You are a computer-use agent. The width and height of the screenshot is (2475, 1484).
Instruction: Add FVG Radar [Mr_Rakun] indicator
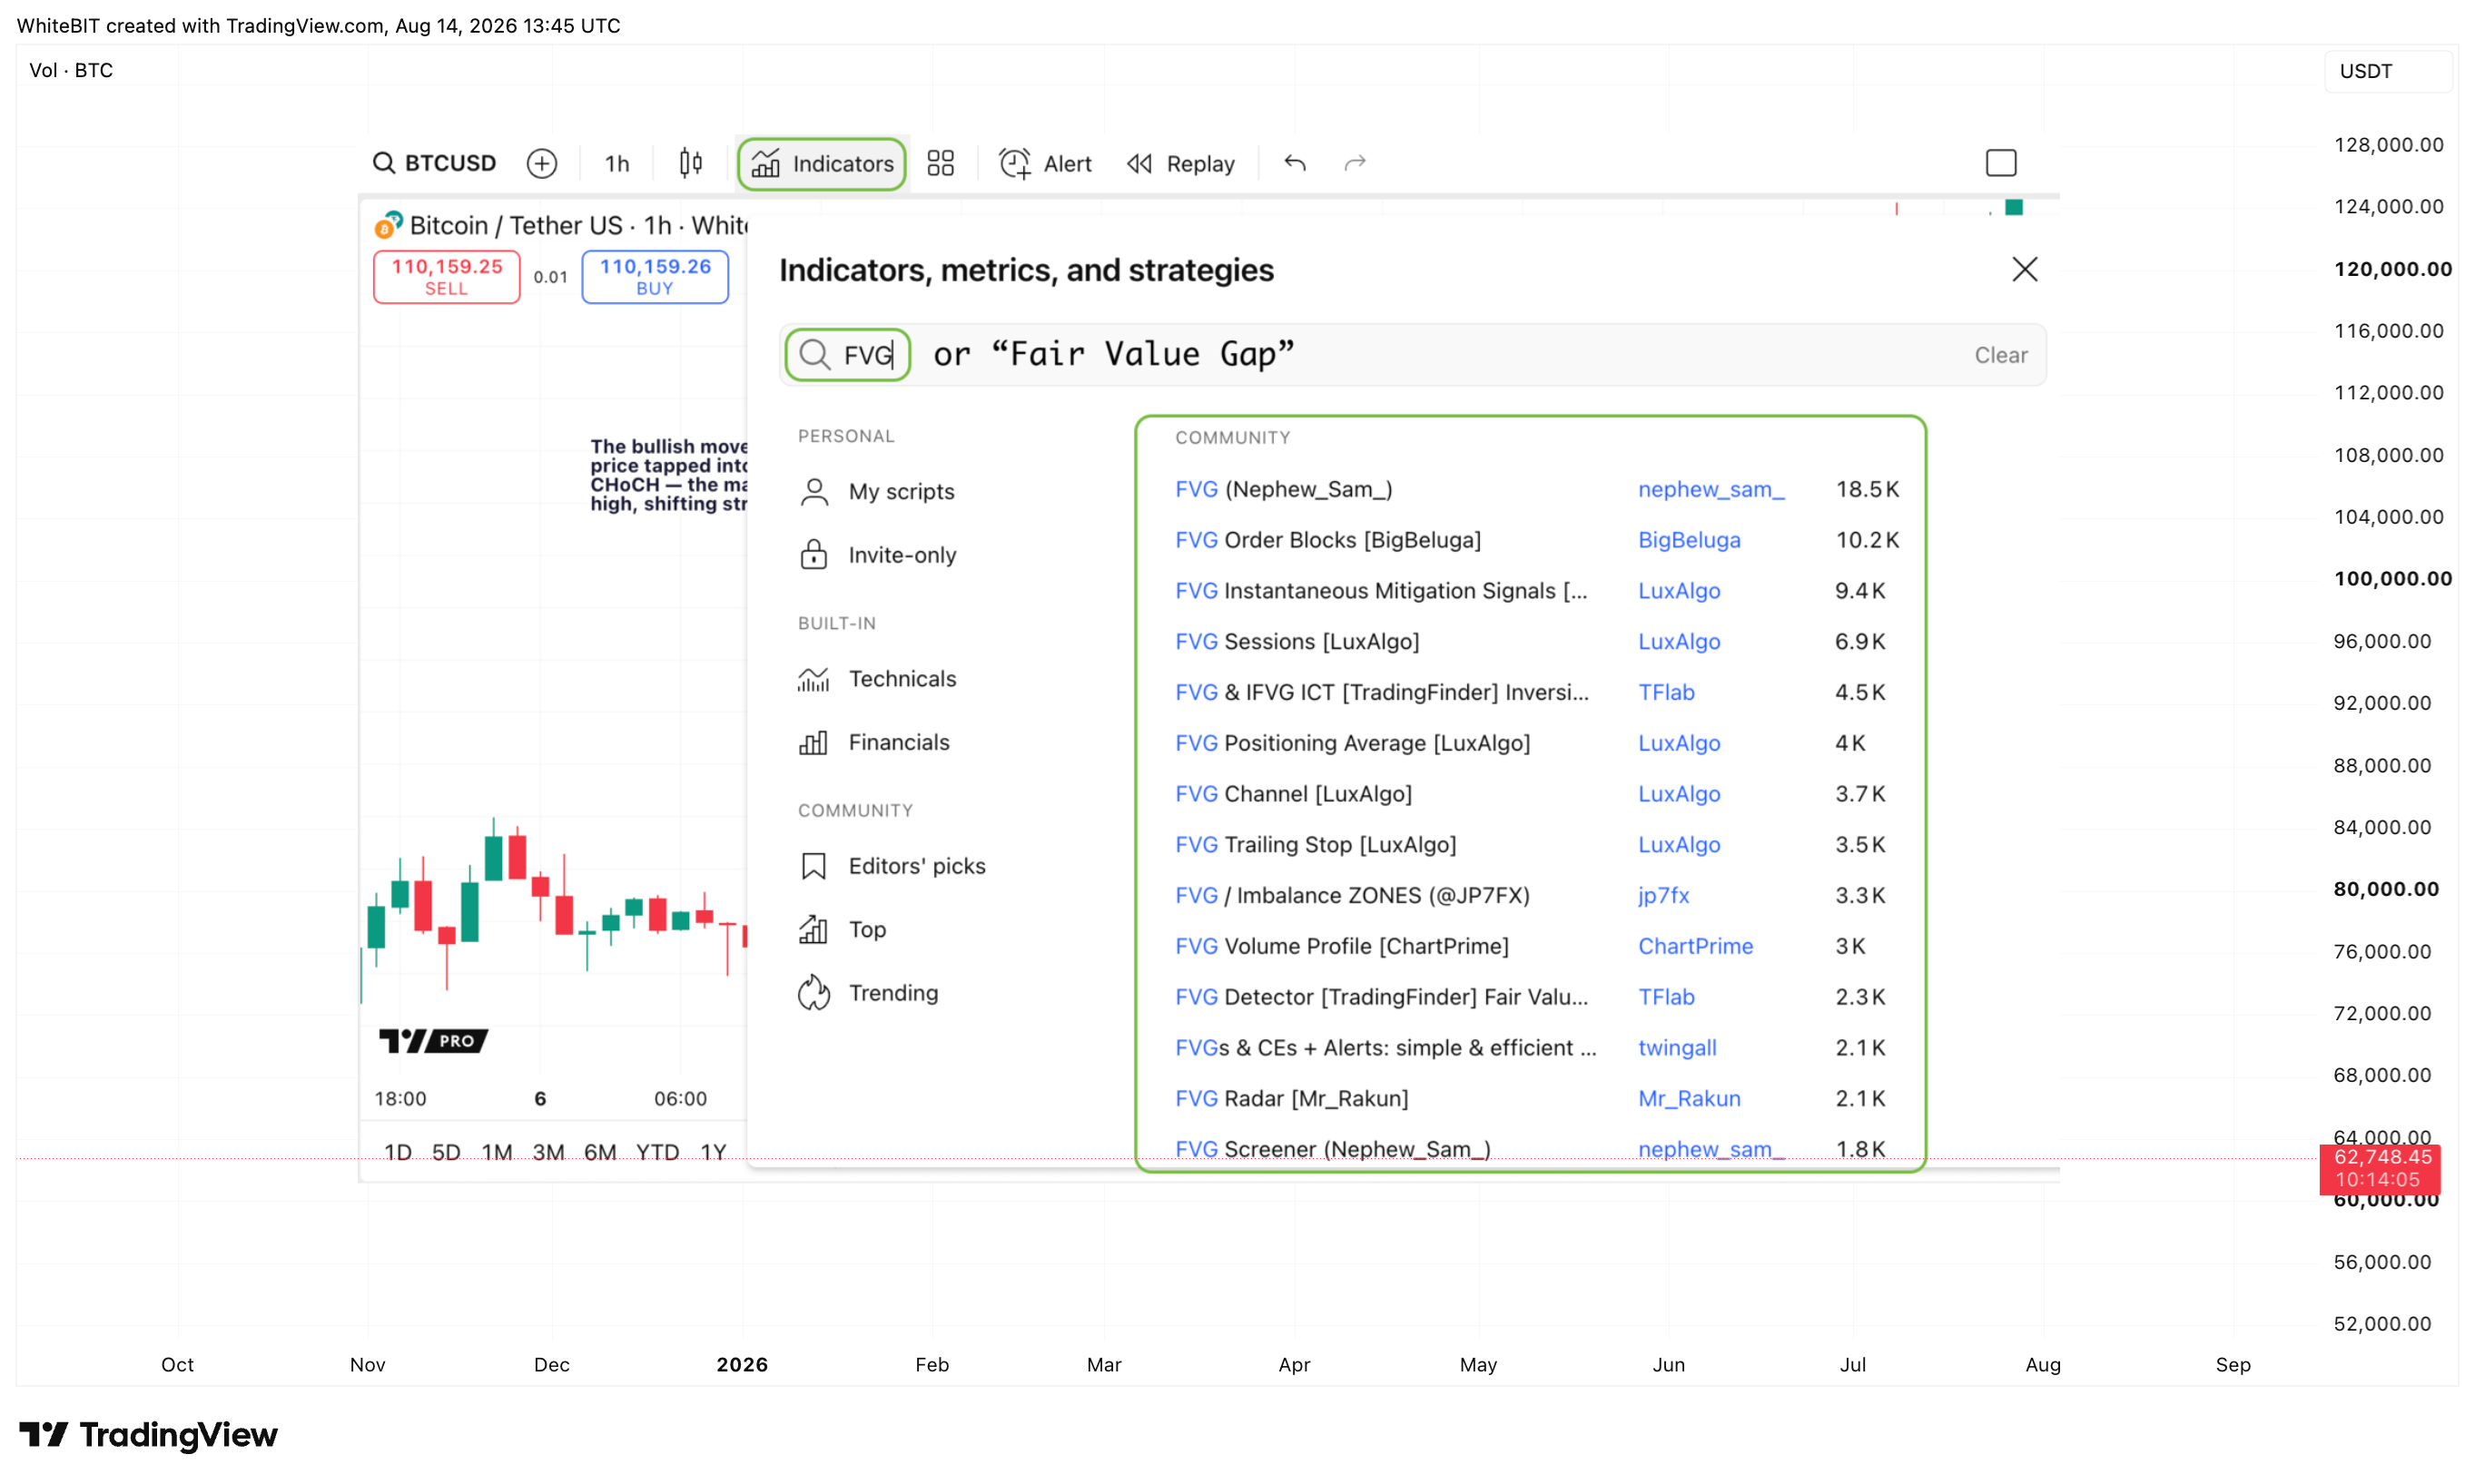click(x=1292, y=1098)
